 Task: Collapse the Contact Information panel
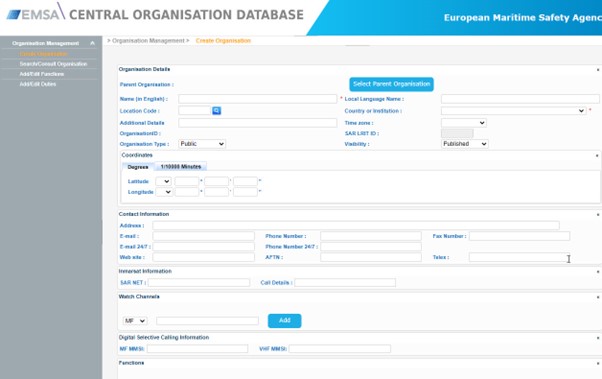click(598, 215)
